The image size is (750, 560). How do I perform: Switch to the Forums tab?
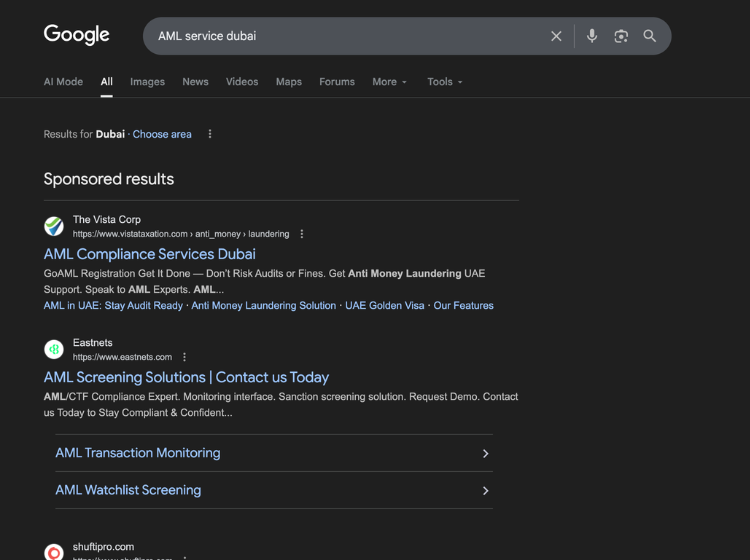click(337, 82)
